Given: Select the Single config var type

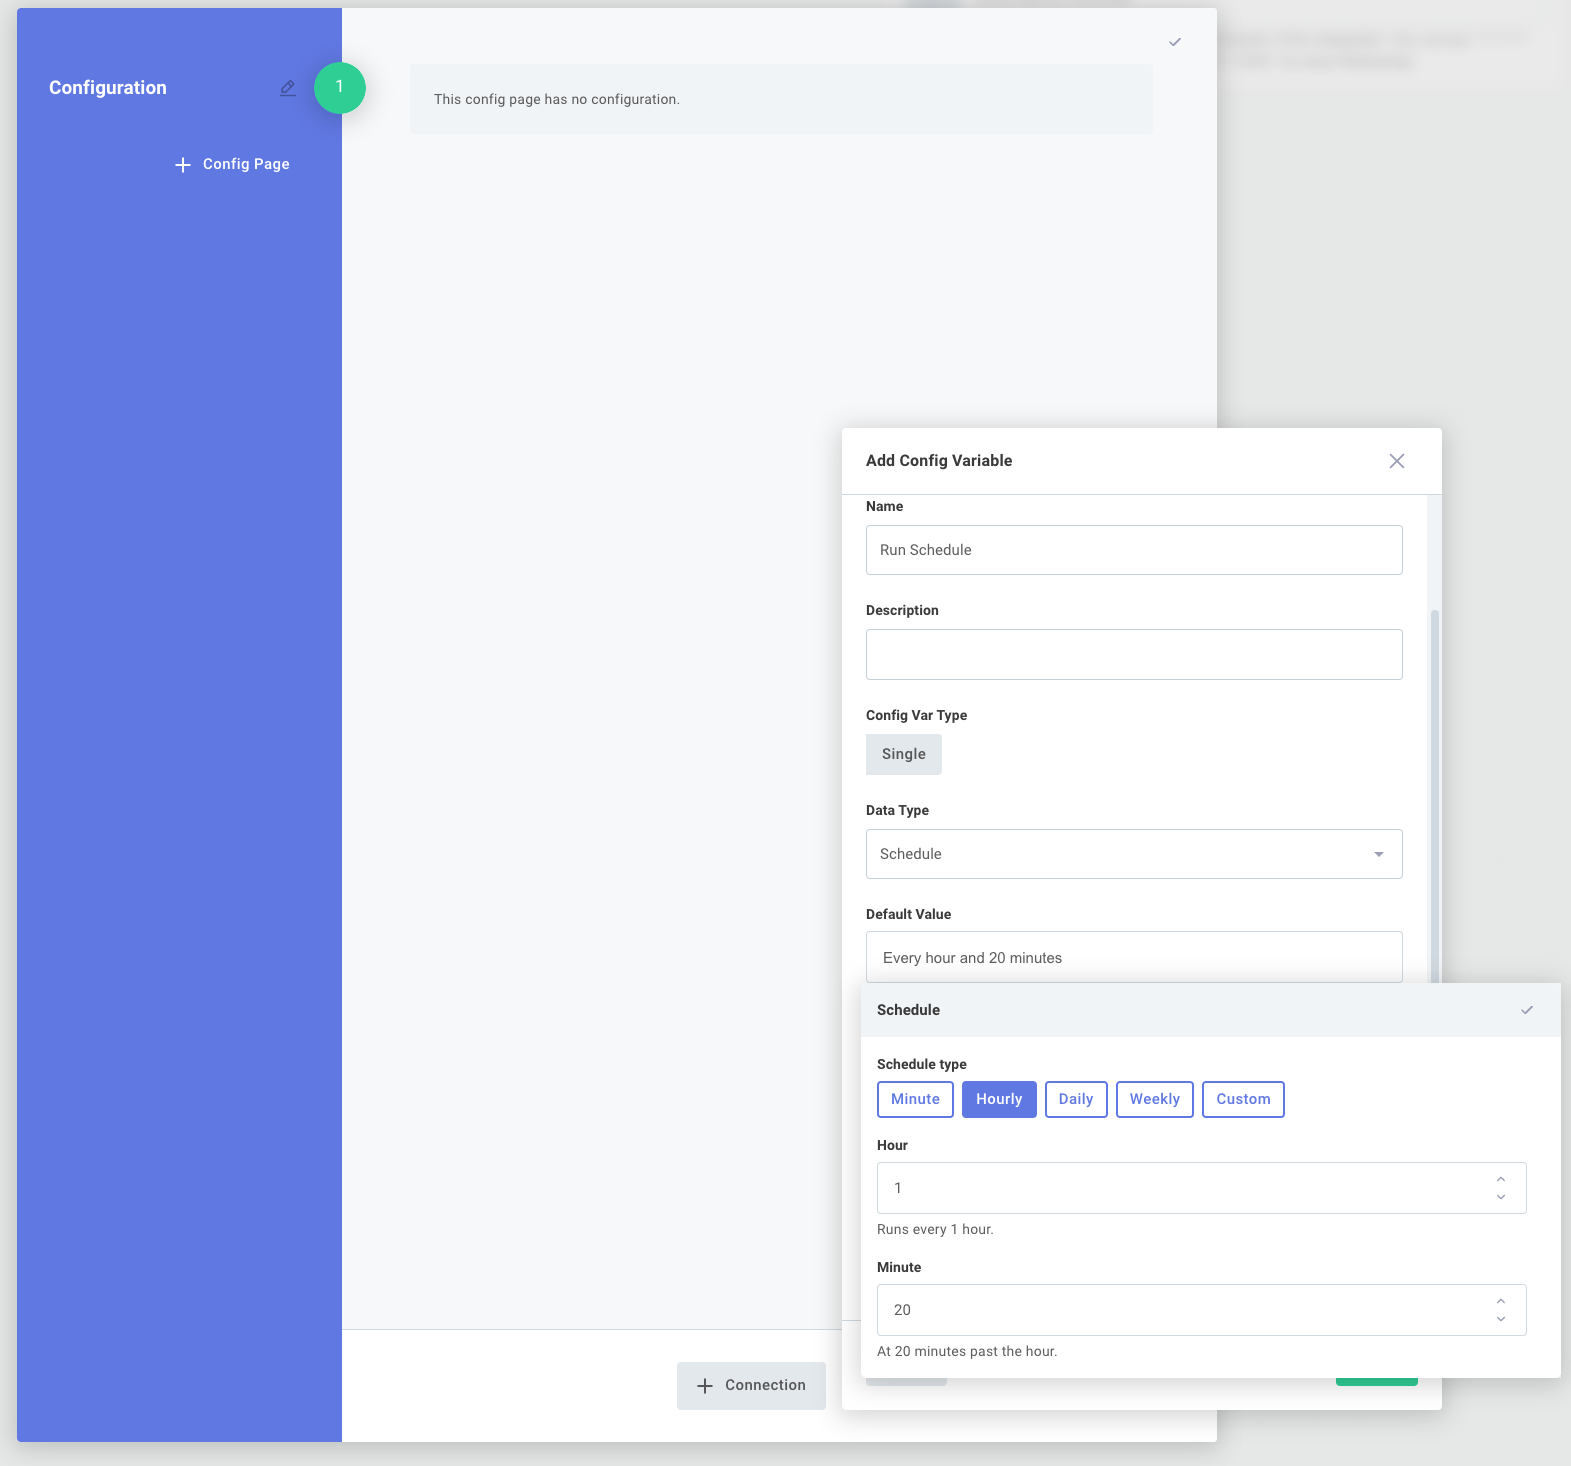Looking at the screenshot, I should point(904,754).
